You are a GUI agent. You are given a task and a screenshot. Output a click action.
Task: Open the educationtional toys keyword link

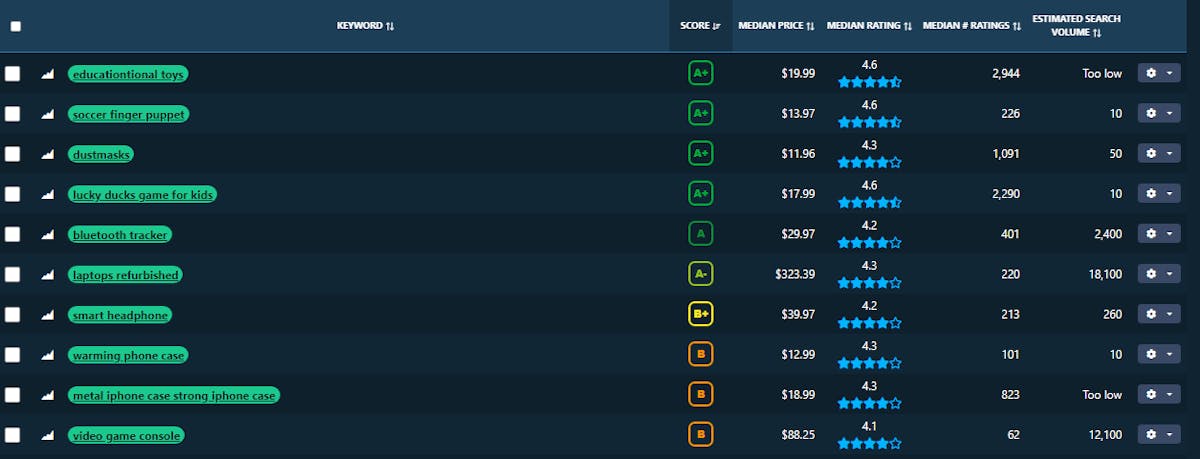pyautogui.click(x=128, y=74)
